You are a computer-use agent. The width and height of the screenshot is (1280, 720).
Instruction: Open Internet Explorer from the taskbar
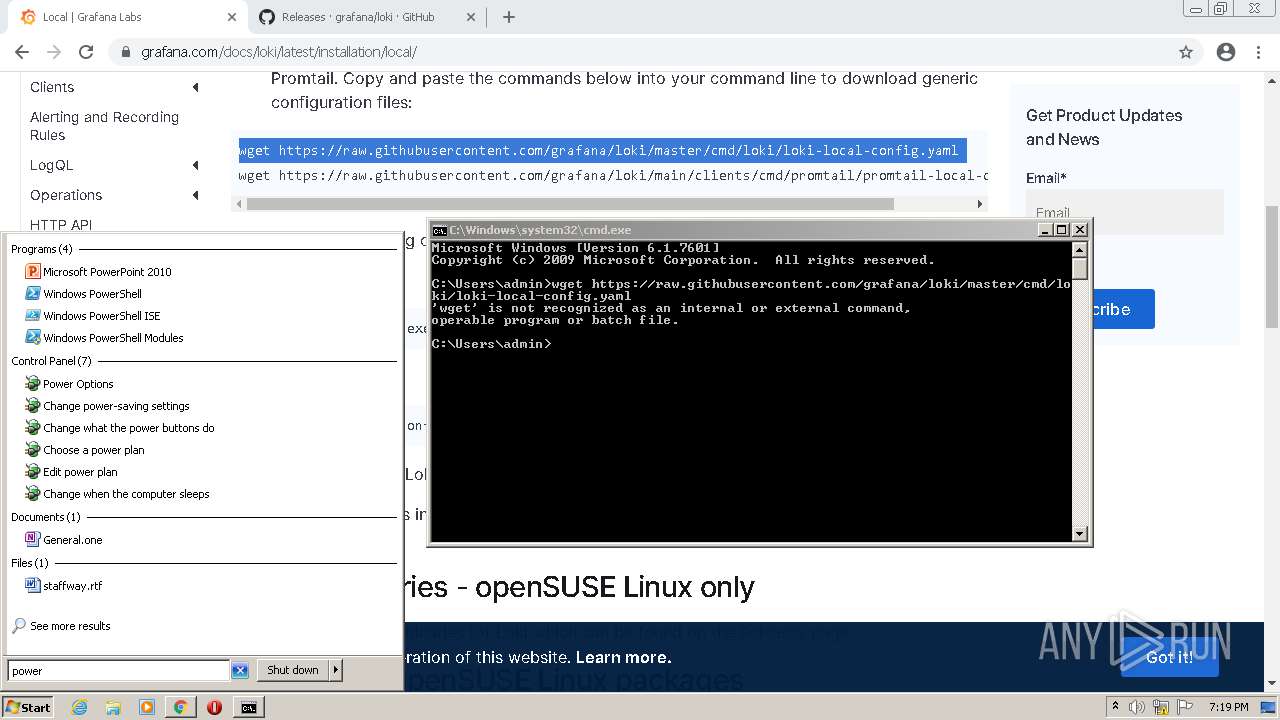click(80, 707)
